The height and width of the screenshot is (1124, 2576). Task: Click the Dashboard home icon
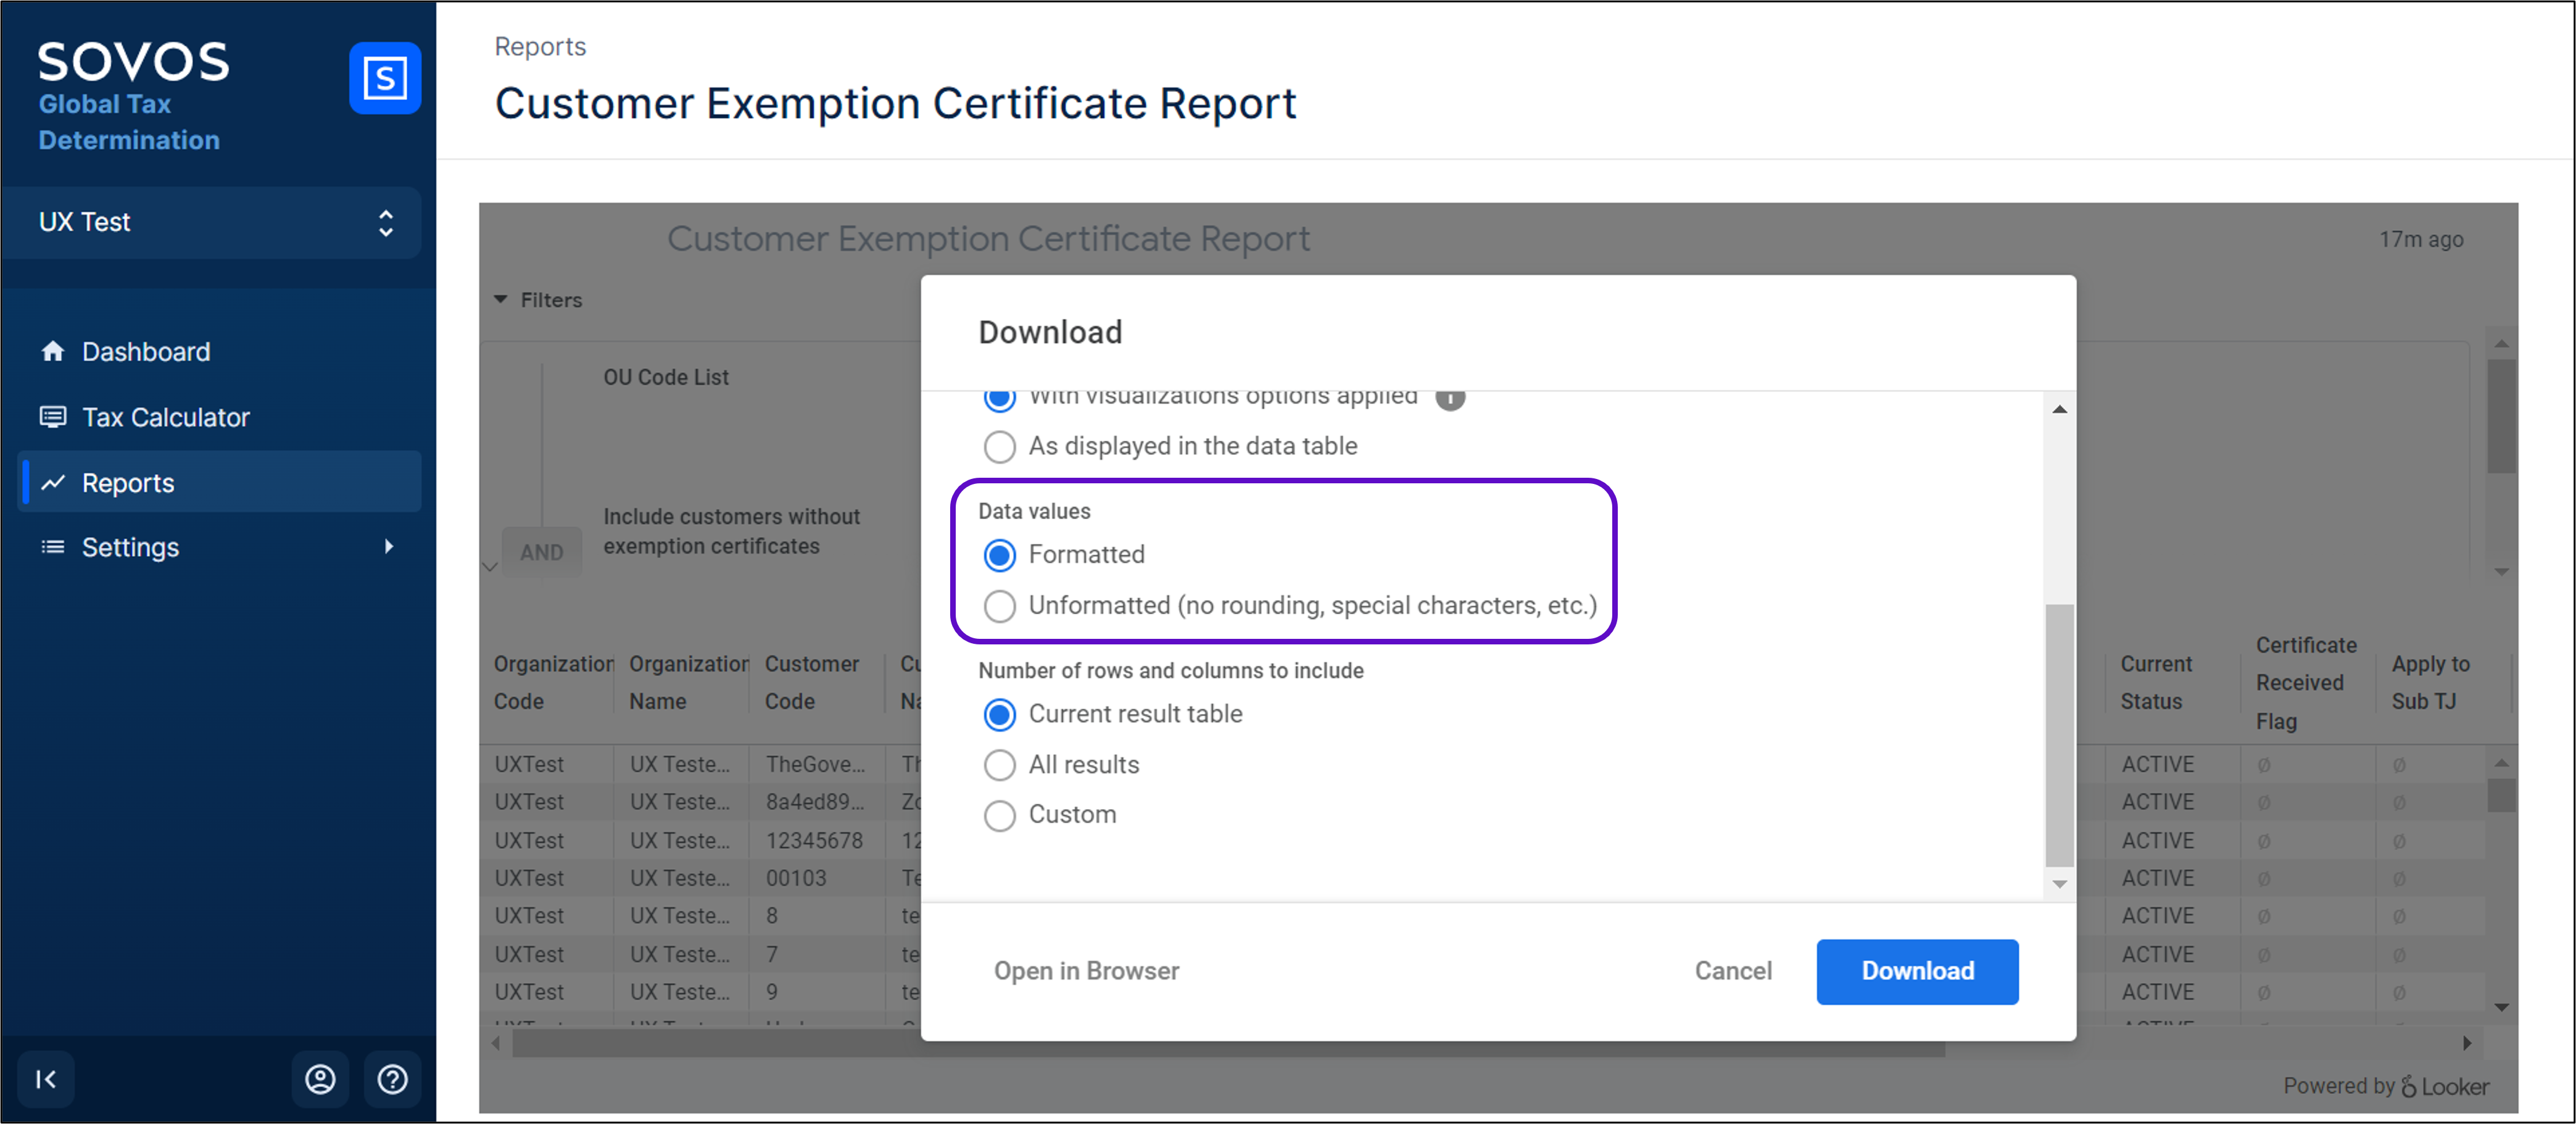pyautogui.click(x=53, y=351)
